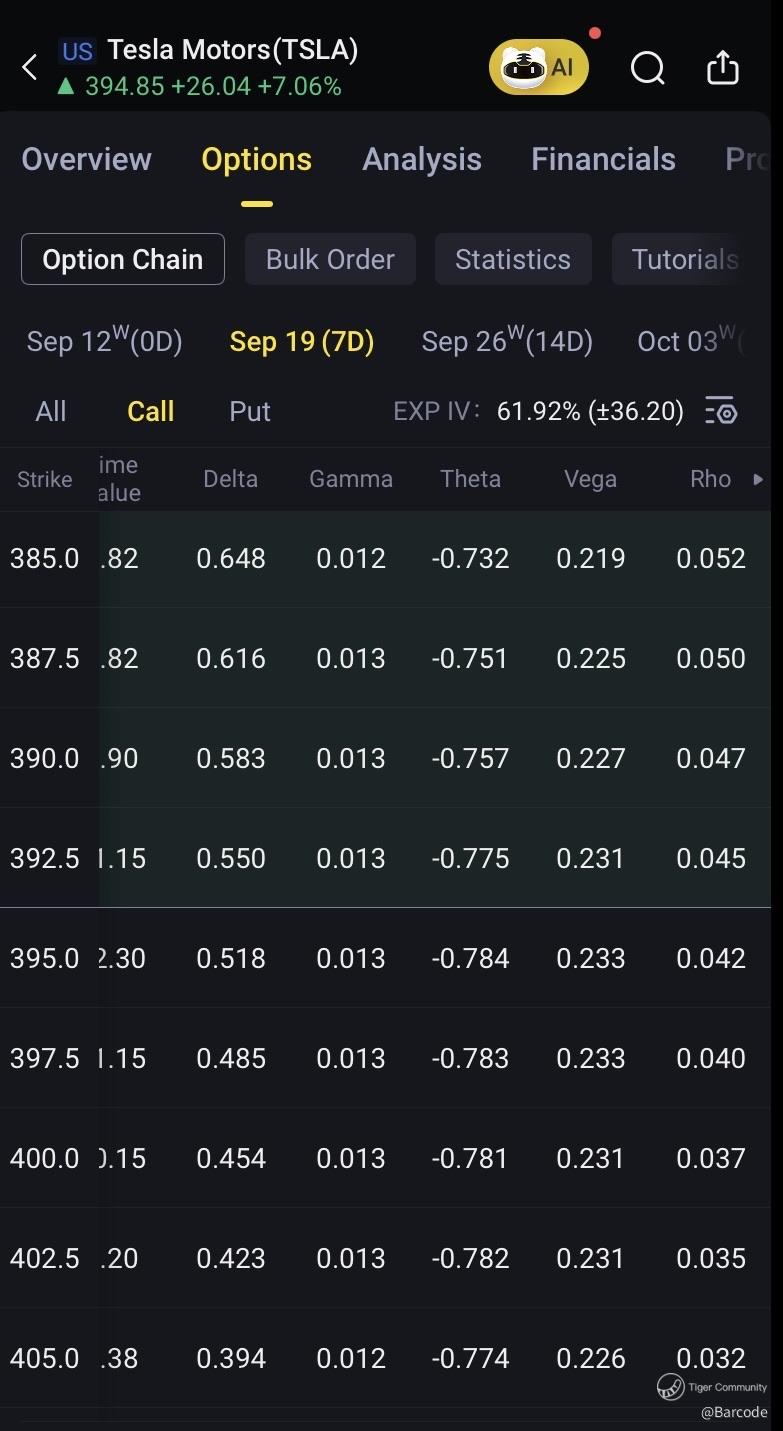Tap the share icon
783x1431 pixels.
722,68
